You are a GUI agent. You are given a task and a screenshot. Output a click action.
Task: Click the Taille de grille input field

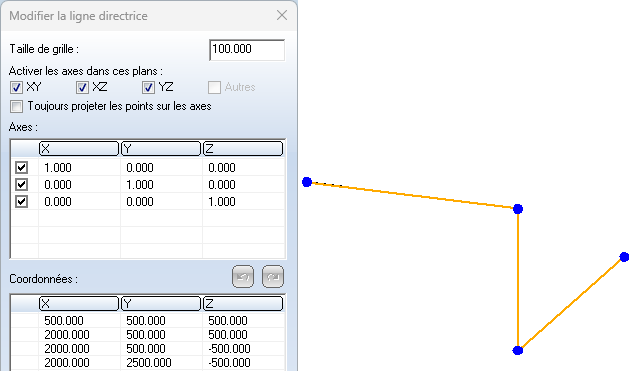coord(247,50)
